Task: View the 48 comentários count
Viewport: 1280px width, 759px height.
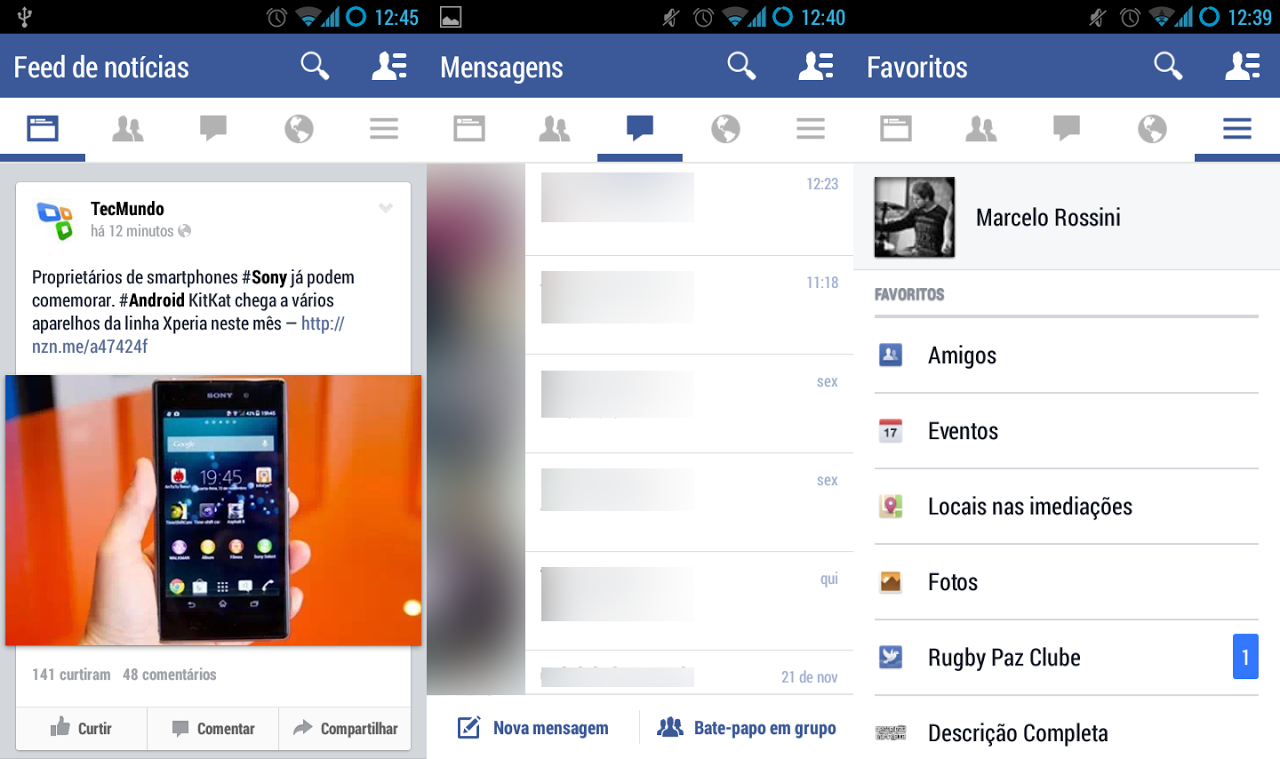Action: 169,674
